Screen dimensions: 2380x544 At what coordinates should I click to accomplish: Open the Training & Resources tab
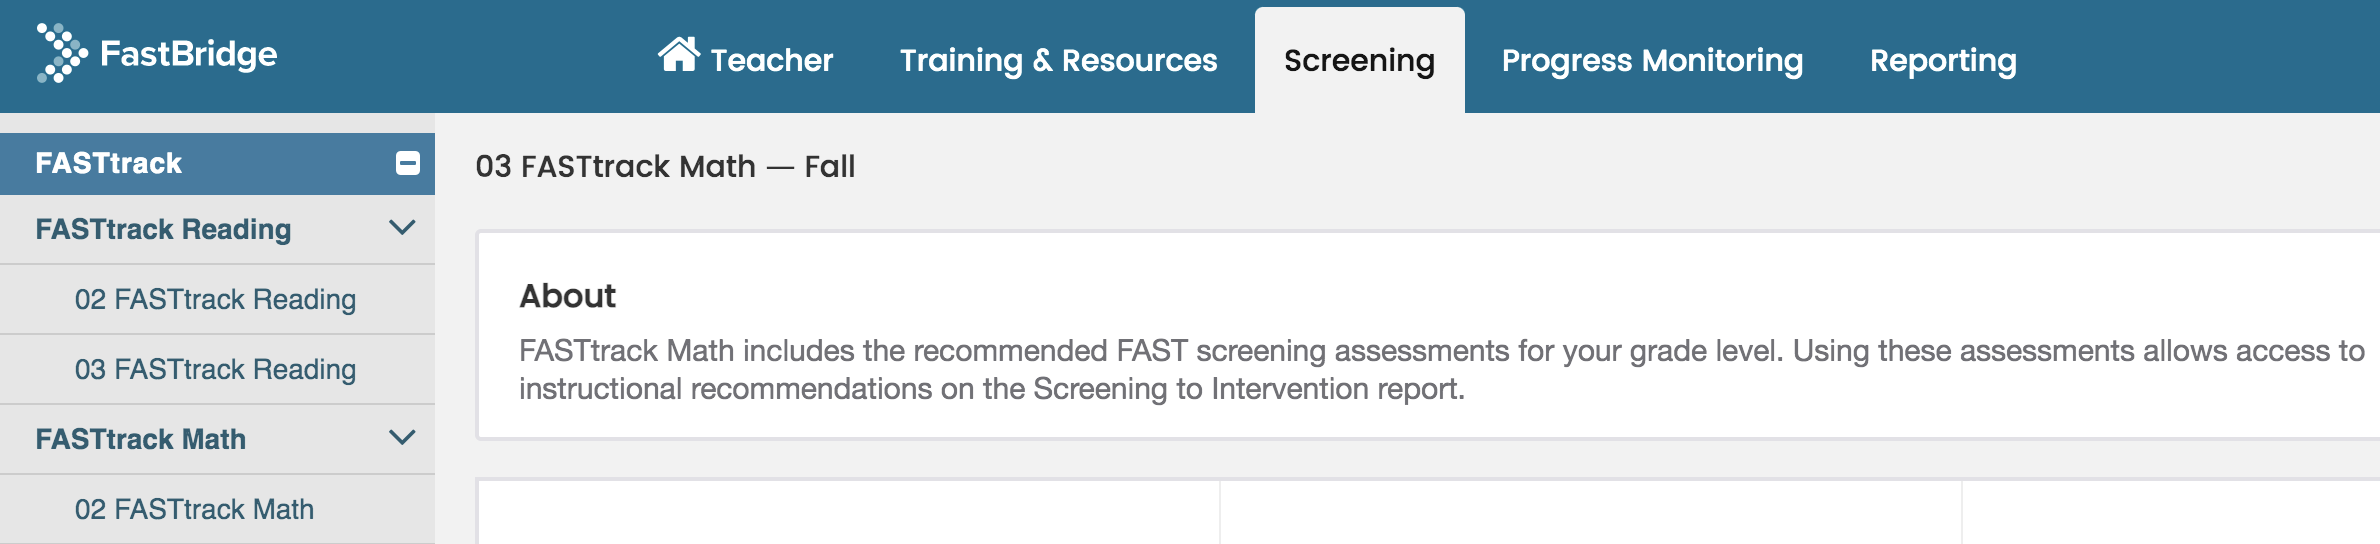pyautogui.click(x=1059, y=59)
